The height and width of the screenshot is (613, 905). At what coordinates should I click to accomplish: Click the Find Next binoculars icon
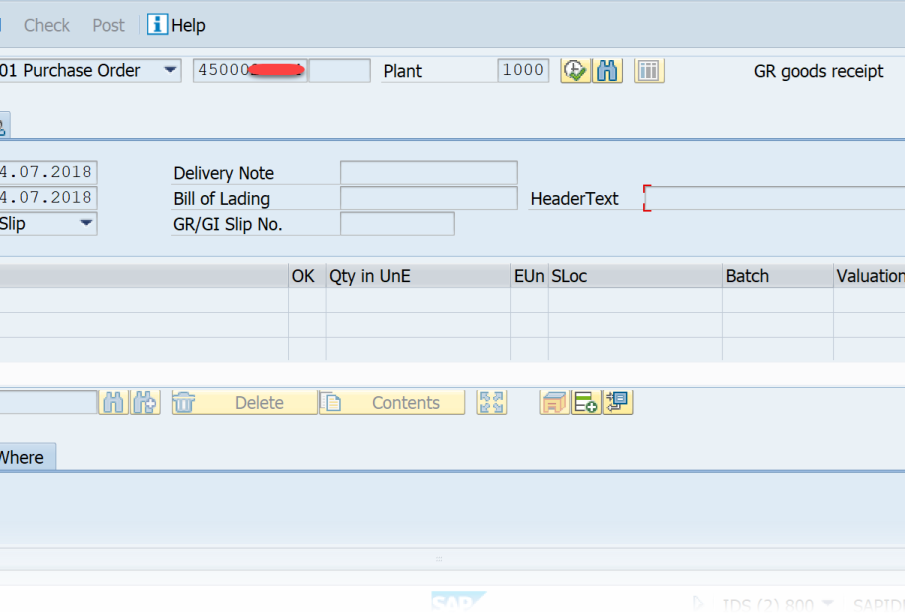(x=146, y=403)
